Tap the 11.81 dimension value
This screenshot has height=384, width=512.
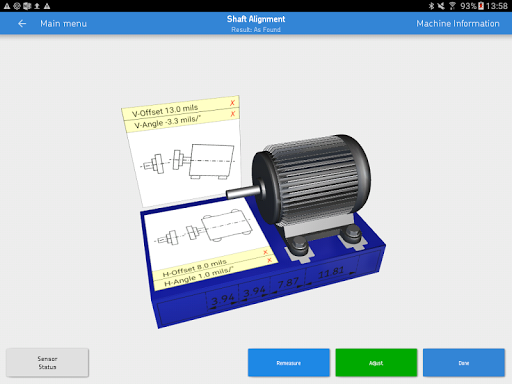coord(331,272)
